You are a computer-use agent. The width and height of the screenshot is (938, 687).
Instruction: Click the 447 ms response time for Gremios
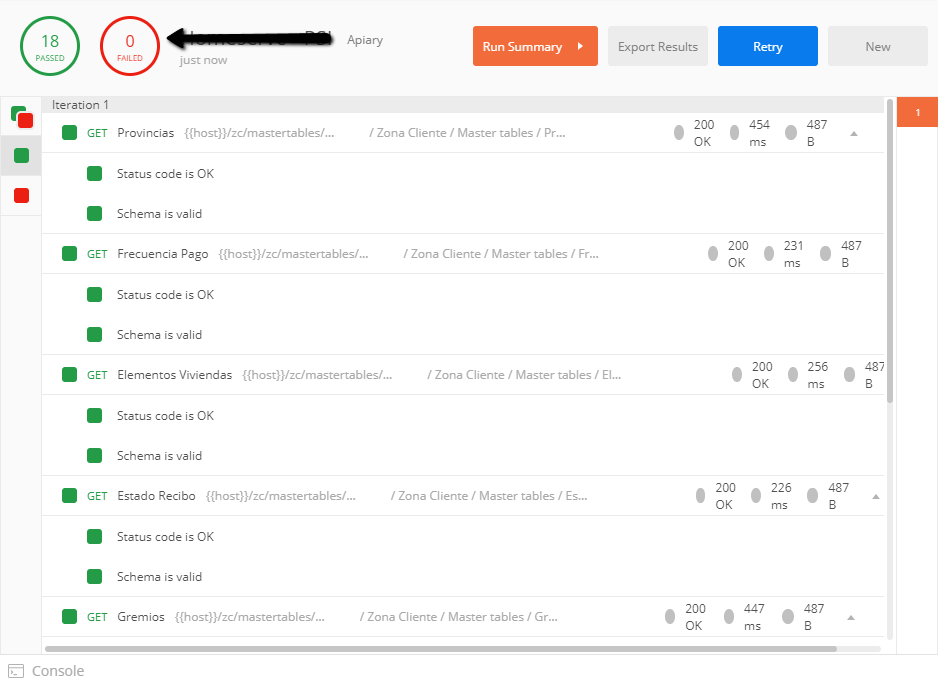click(x=754, y=616)
